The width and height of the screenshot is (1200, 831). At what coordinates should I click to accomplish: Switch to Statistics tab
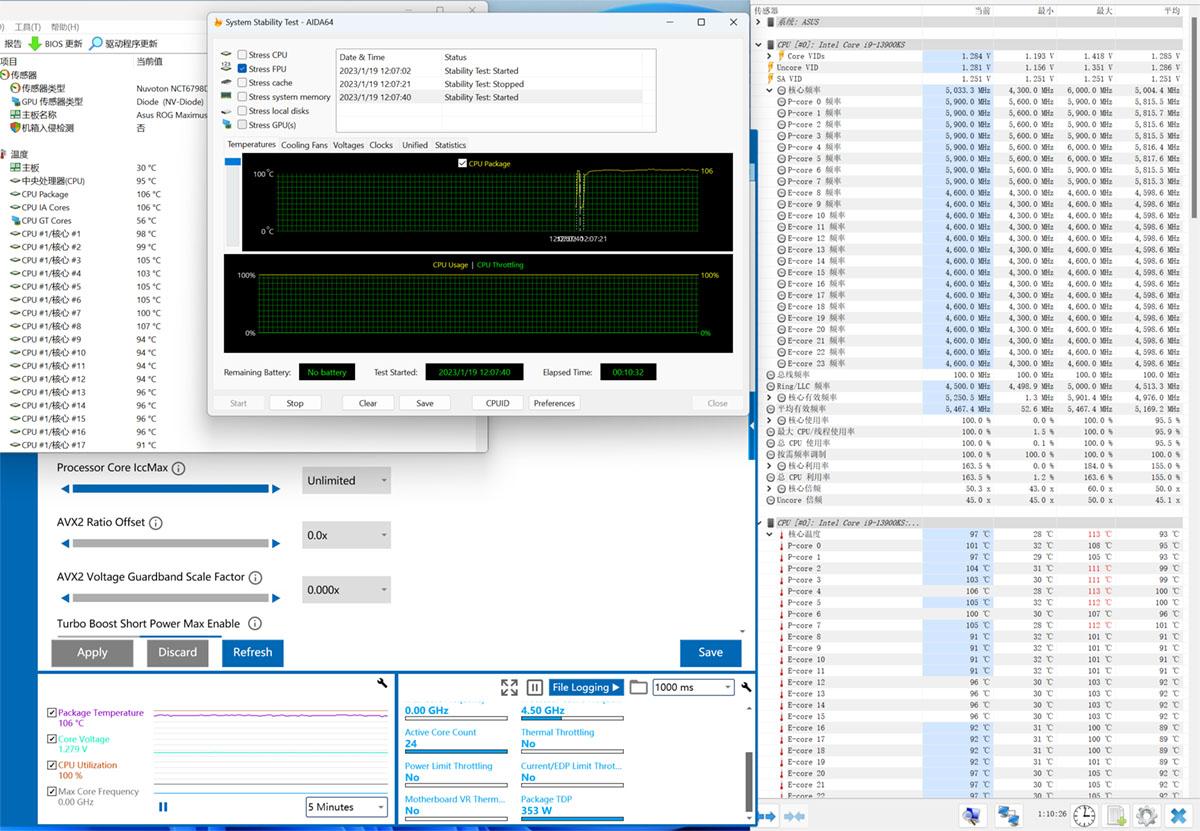click(x=450, y=145)
